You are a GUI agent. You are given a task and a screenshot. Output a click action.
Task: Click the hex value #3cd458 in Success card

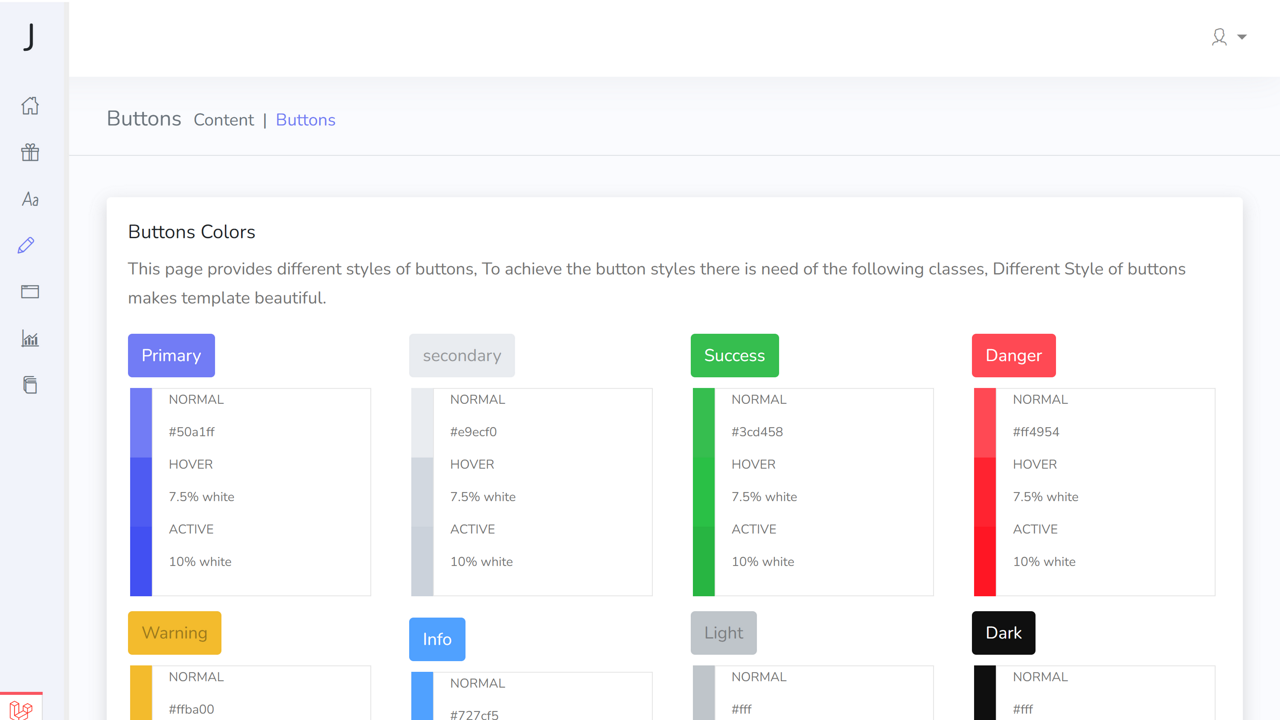click(x=757, y=431)
